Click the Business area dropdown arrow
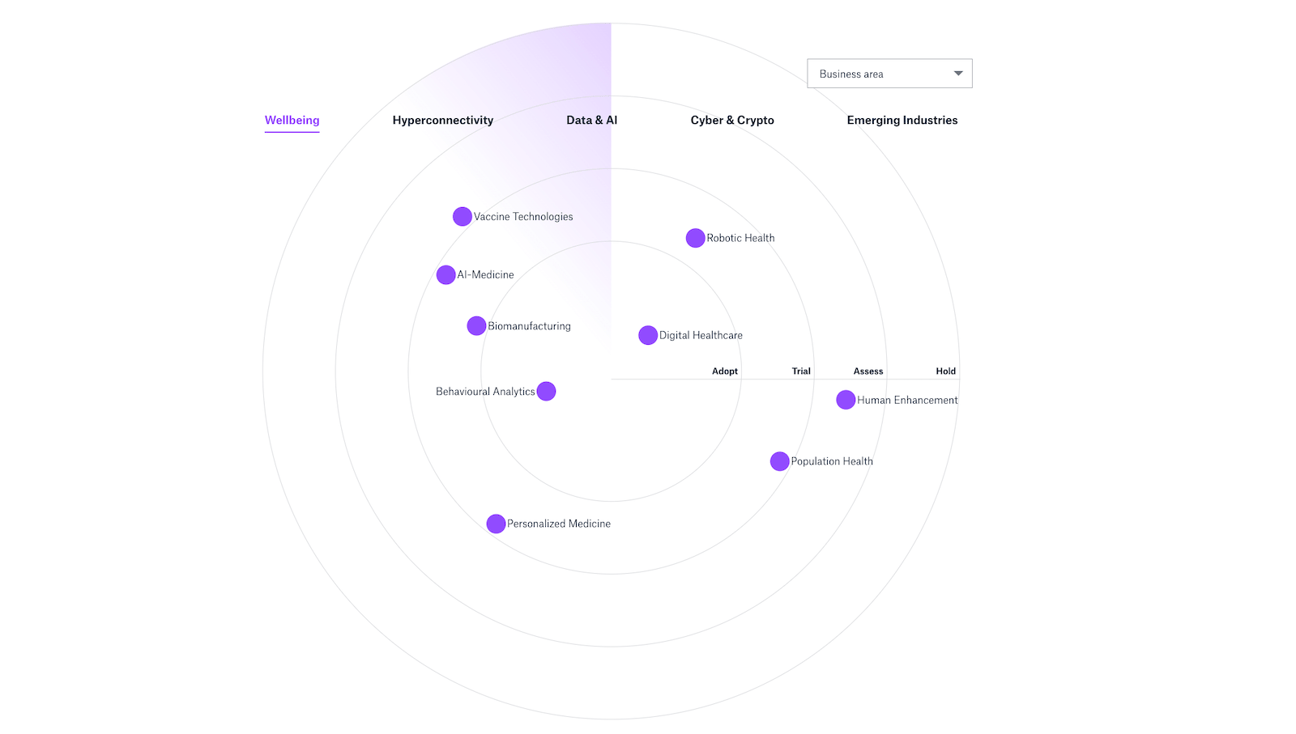 click(957, 73)
